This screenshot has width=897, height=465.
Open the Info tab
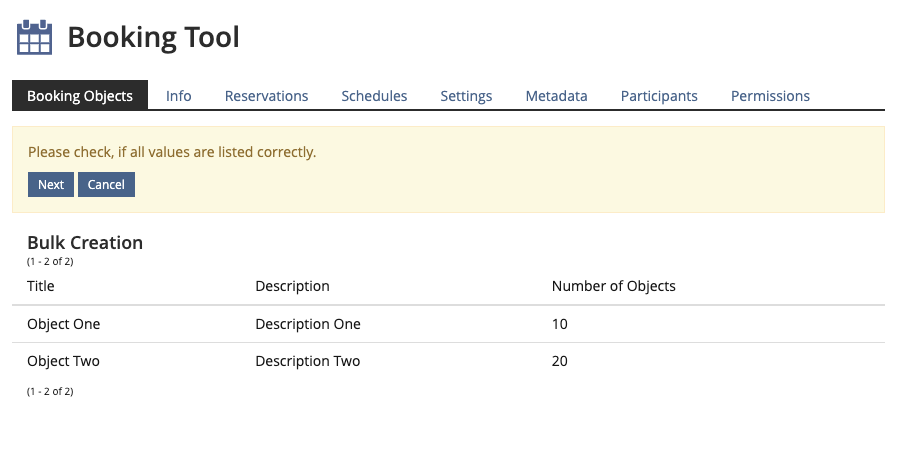click(x=179, y=96)
